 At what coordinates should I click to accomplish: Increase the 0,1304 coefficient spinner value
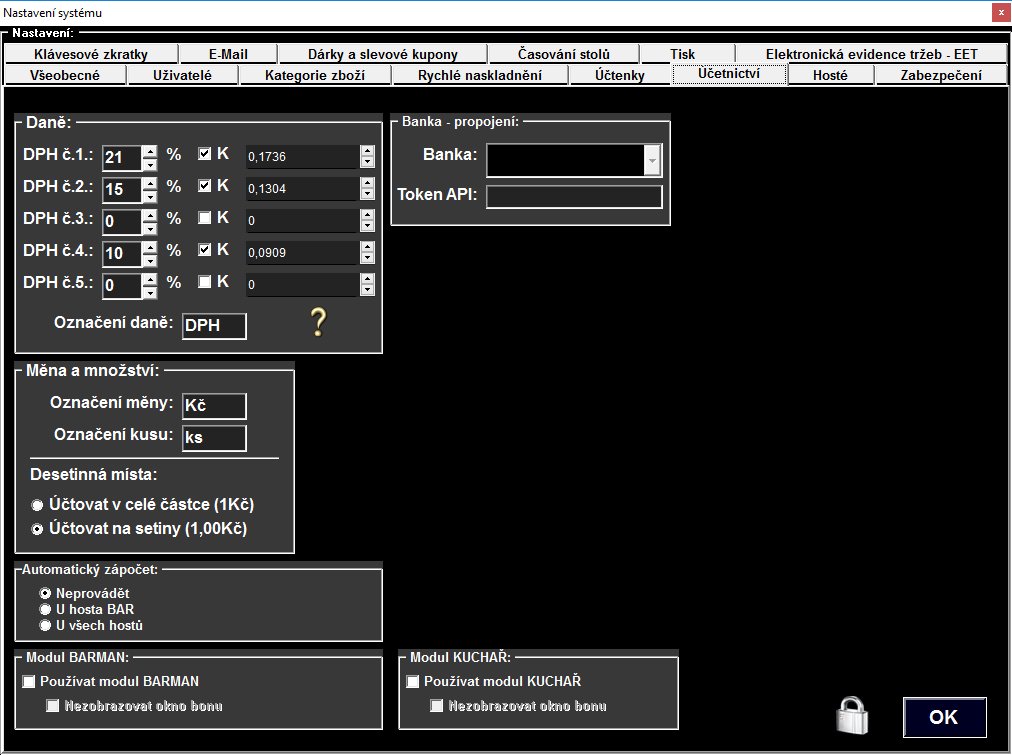click(367, 183)
